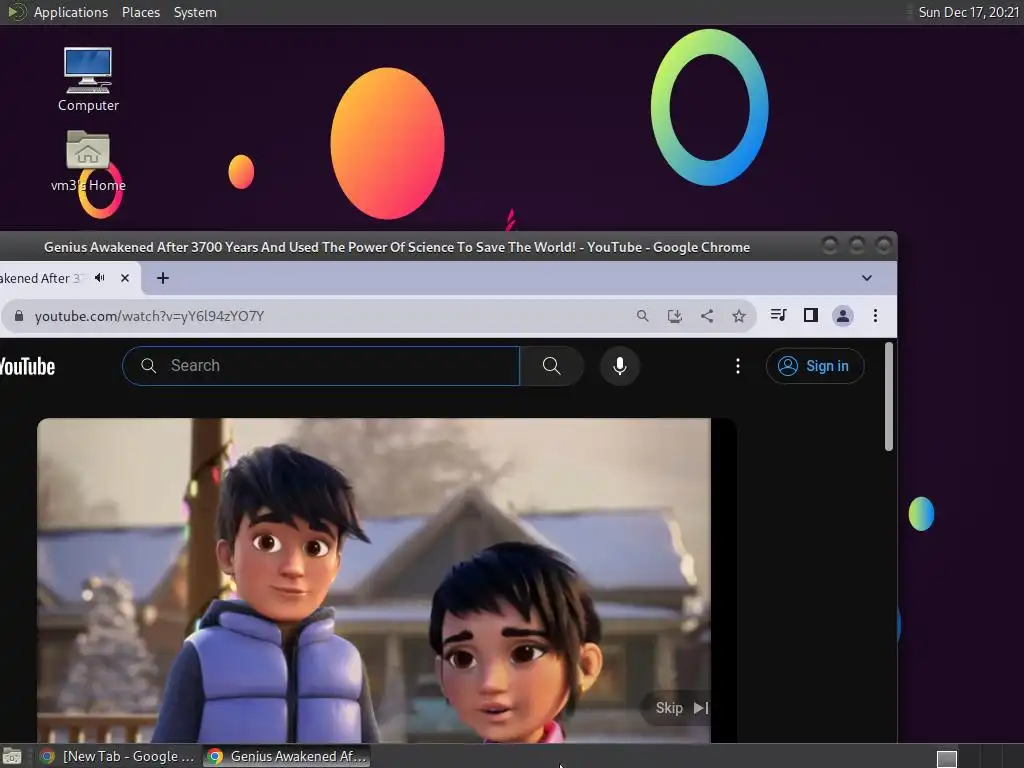This screenshot has width=1024, height=768.
Task: Open the Applications menu
Action: 71,12
